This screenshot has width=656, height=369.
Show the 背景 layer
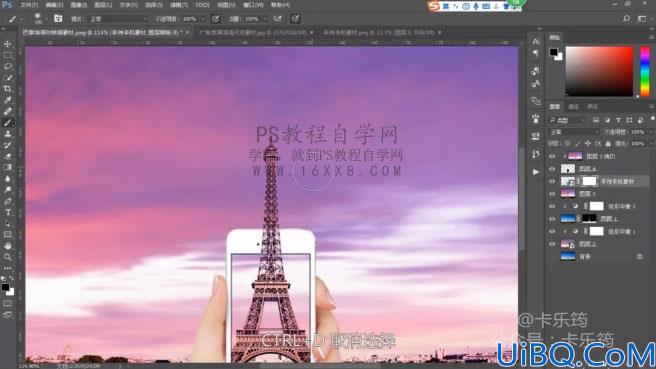point(552,256)
